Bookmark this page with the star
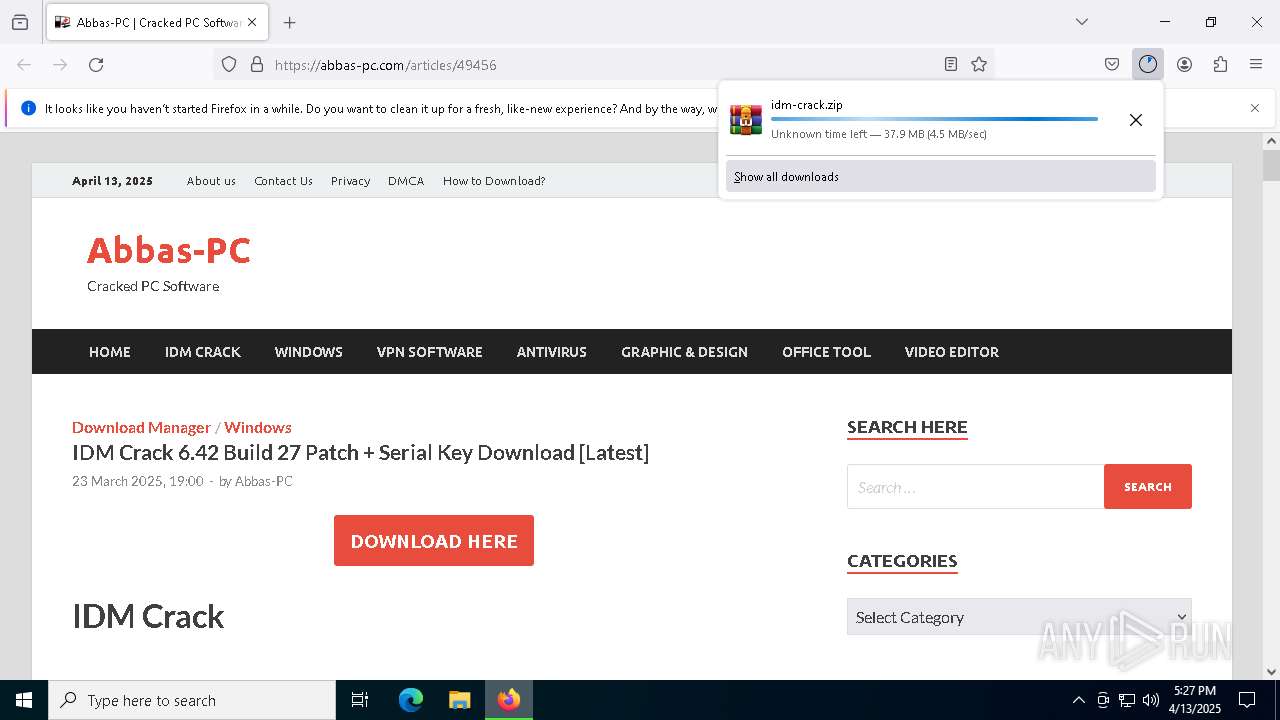The height and width of the screenshot is (720, 1280). [x=979, y=64]
